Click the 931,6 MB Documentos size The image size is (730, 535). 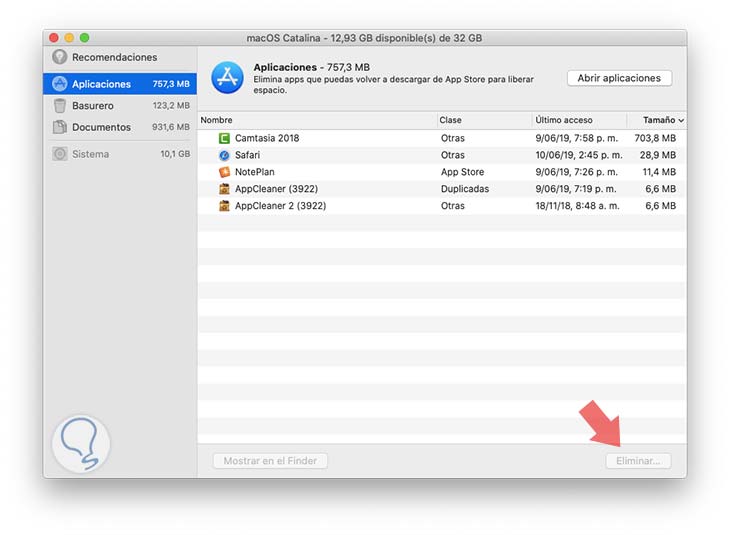coord(170,127)
